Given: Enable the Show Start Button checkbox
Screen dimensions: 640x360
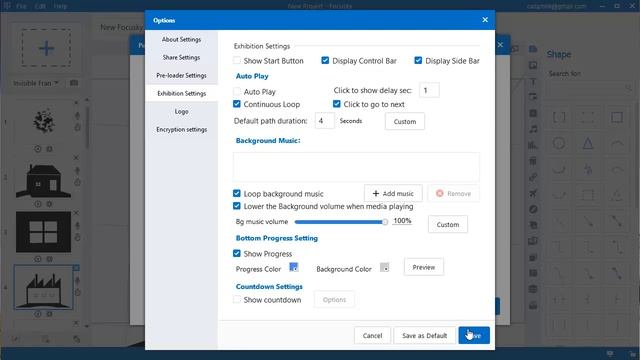Looking at the screenshot, I should point(237,60).
